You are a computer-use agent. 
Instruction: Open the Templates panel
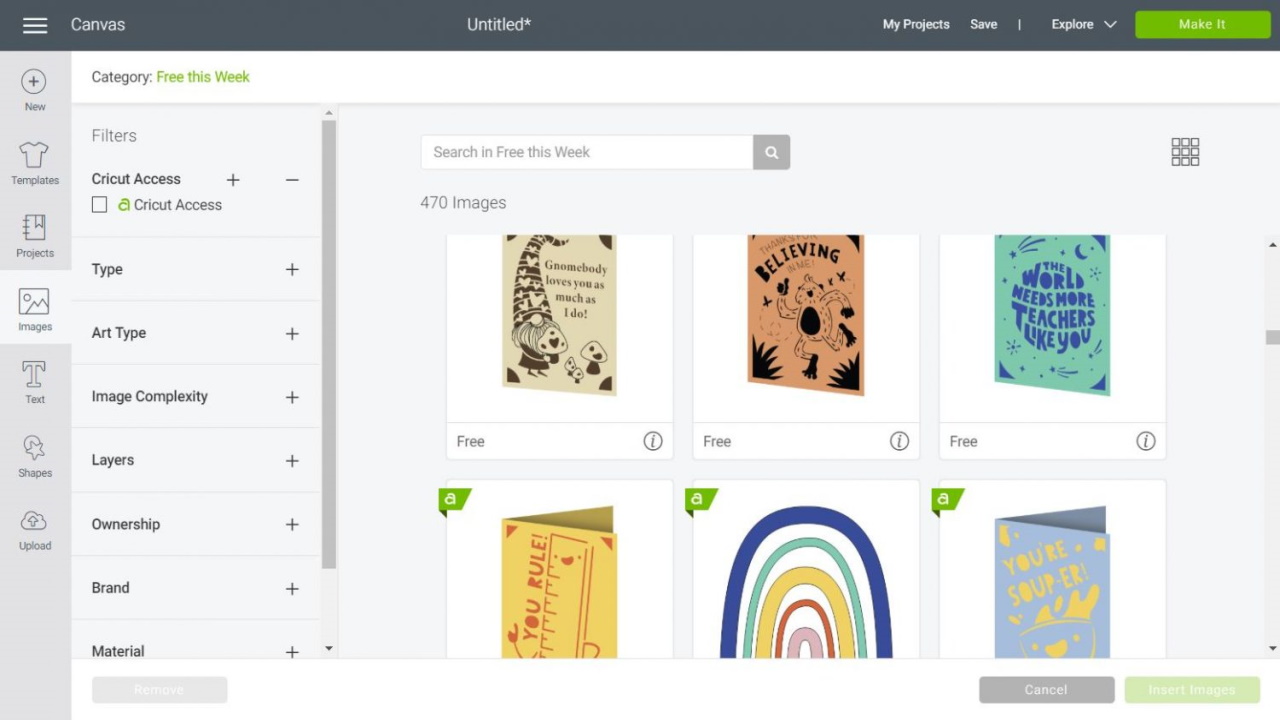(34, 163)
